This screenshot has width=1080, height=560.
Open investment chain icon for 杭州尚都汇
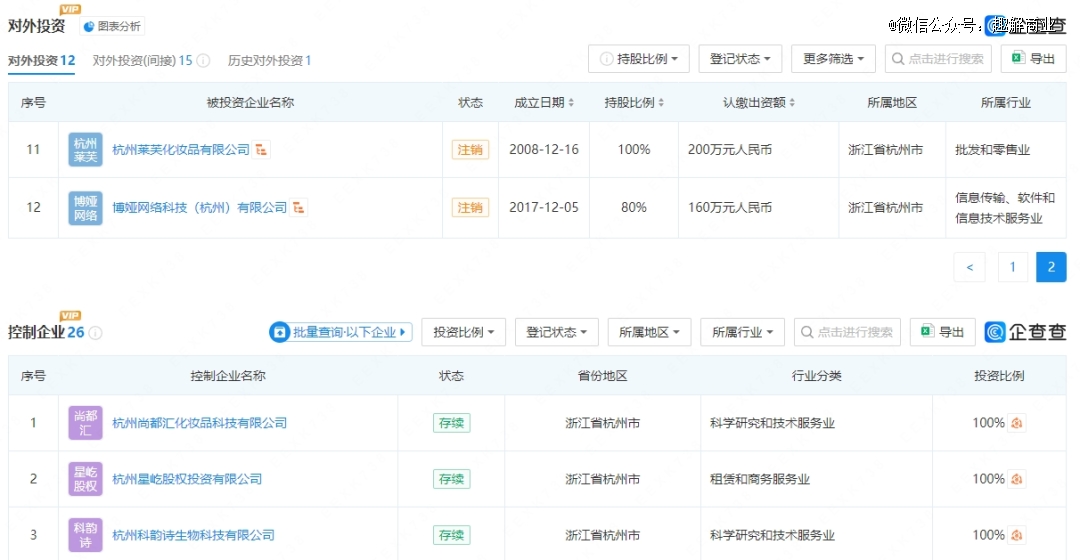1017,423
